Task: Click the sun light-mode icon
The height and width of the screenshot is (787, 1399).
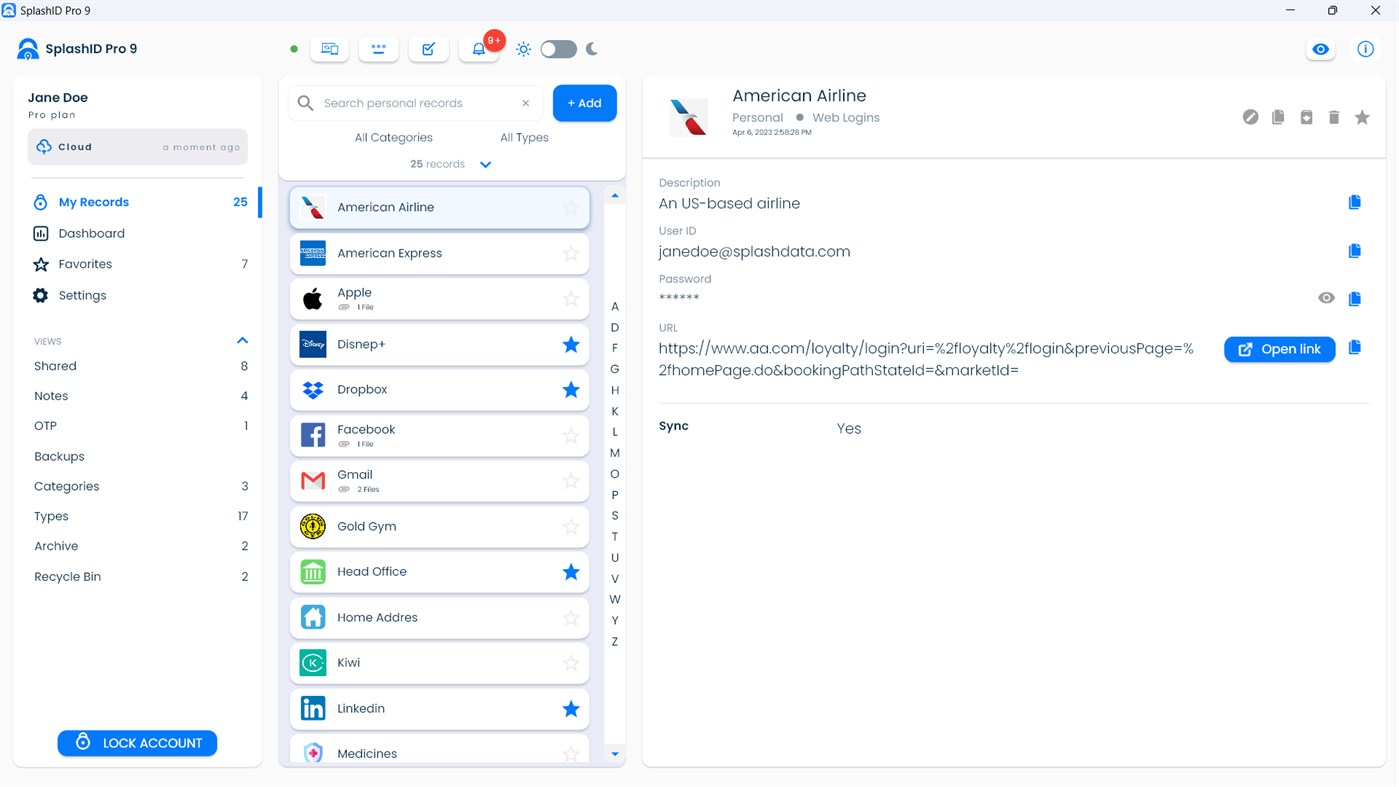Action: [523, 49]
